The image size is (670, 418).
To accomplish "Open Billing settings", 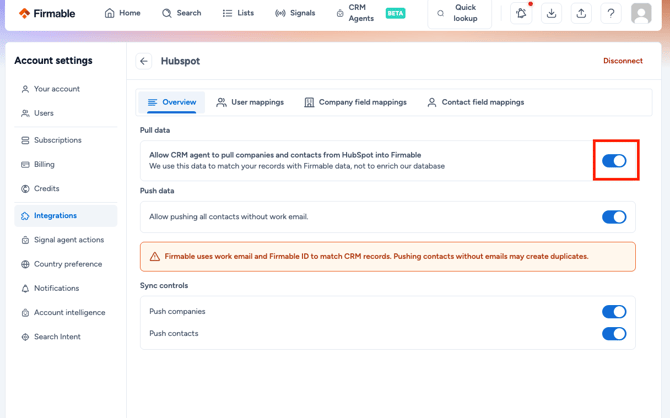I will pyautogui.click(x=66, y=165).
